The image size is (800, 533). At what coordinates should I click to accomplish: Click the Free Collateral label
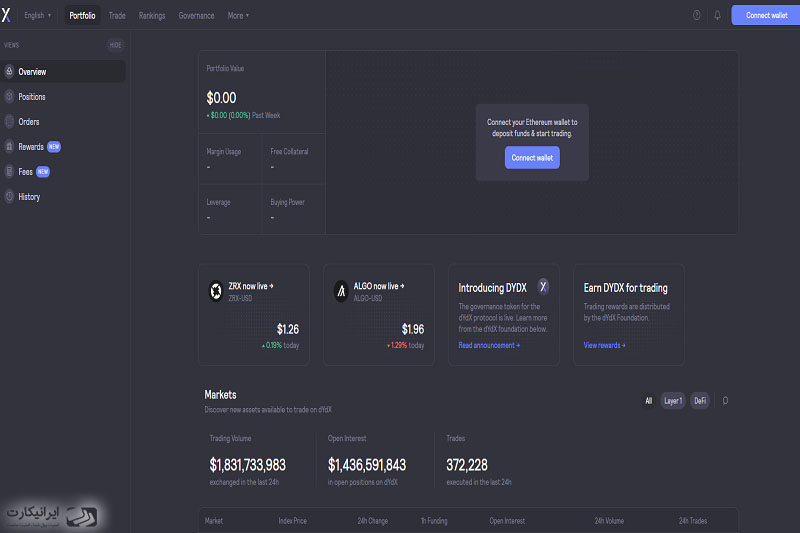click(x=289, y=151)
